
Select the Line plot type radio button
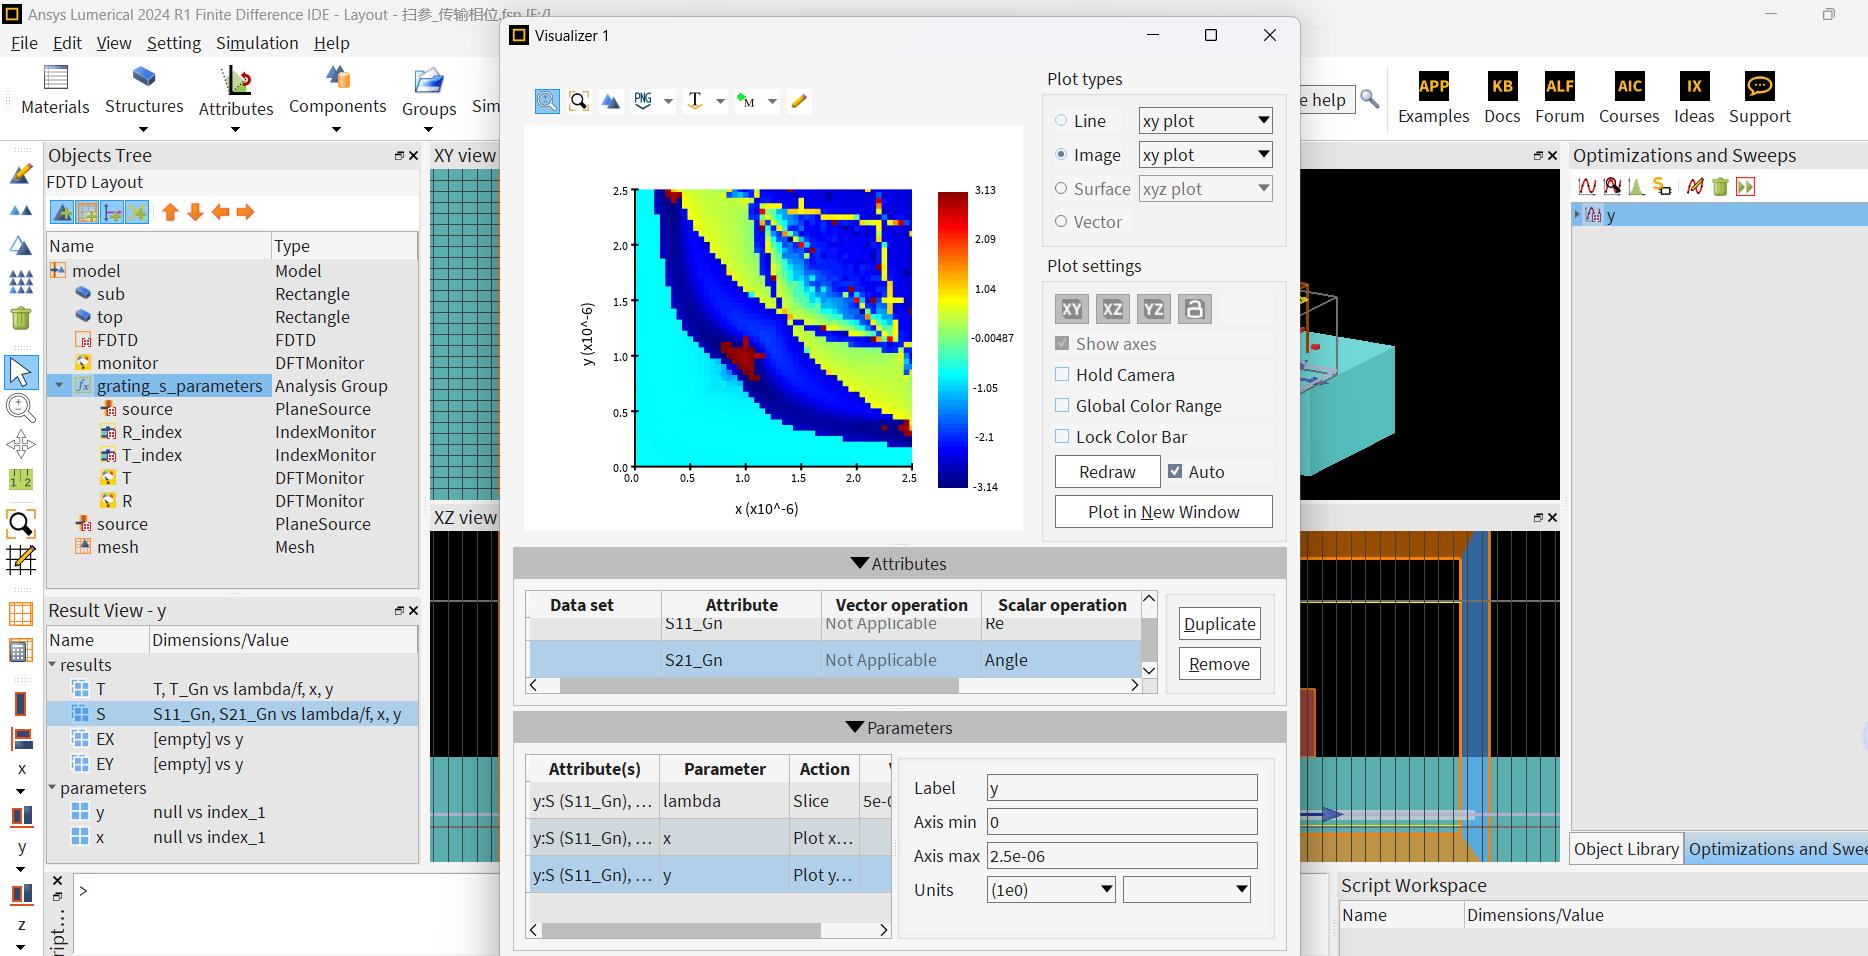[1061, 121]
